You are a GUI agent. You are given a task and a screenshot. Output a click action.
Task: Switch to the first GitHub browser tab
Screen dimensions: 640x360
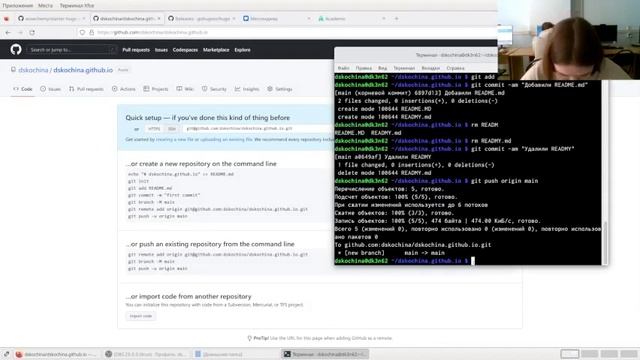(x=51, y=18)
